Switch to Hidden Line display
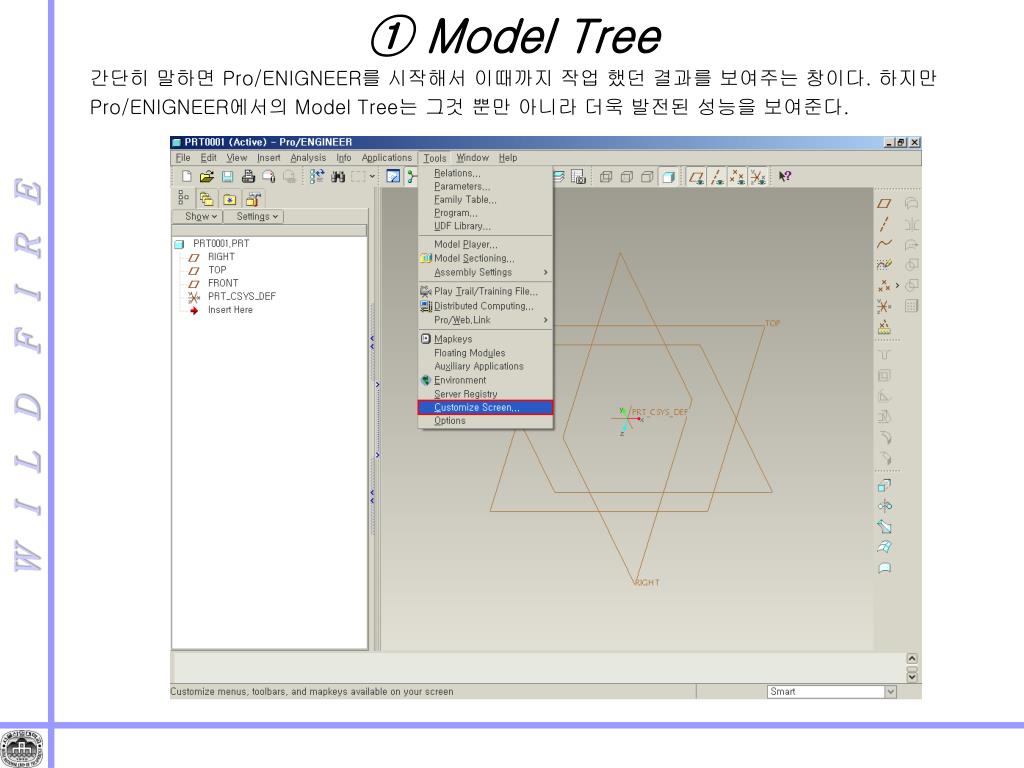Viewport: 1024px width, 768px height. (627, 176)
